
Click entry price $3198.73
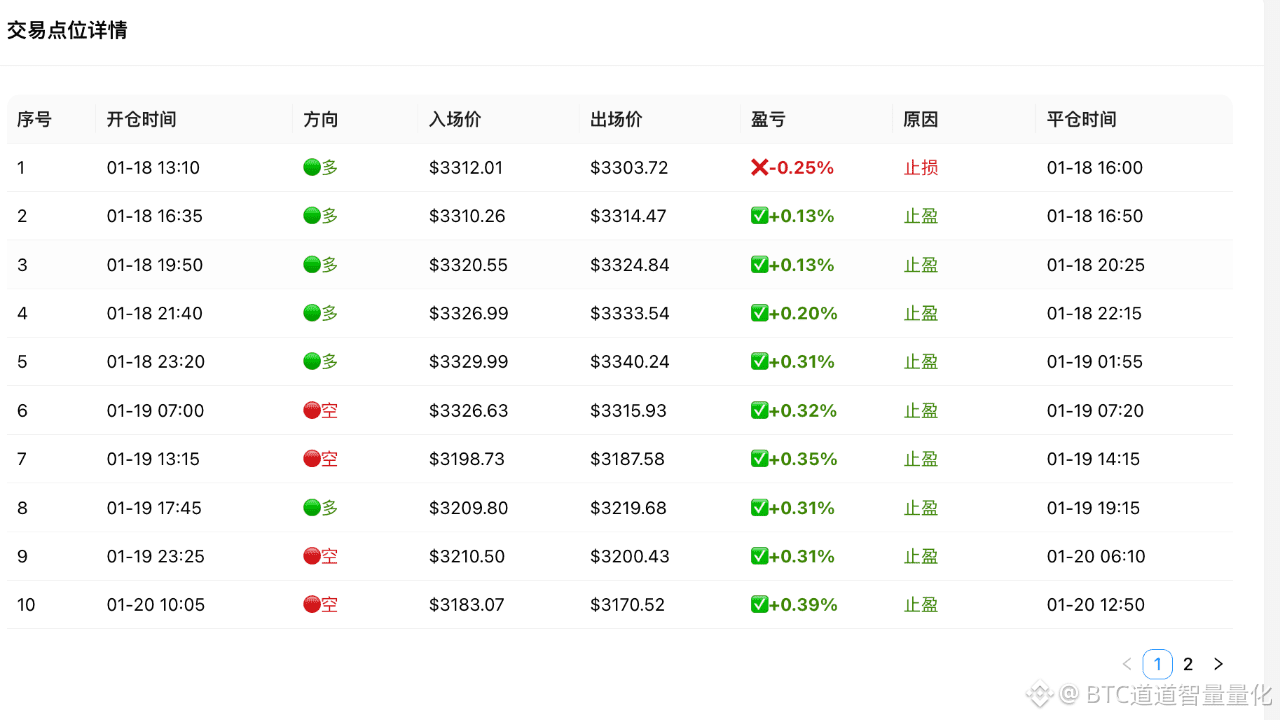pos(467,459)
